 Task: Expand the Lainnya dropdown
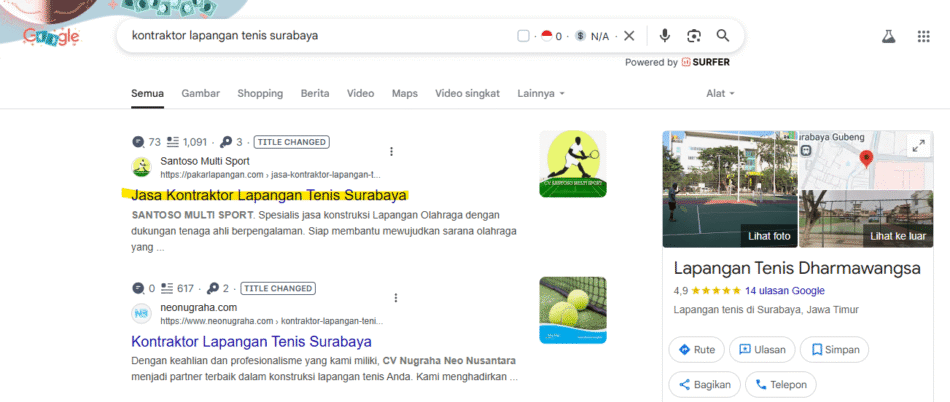coord(541,93)
